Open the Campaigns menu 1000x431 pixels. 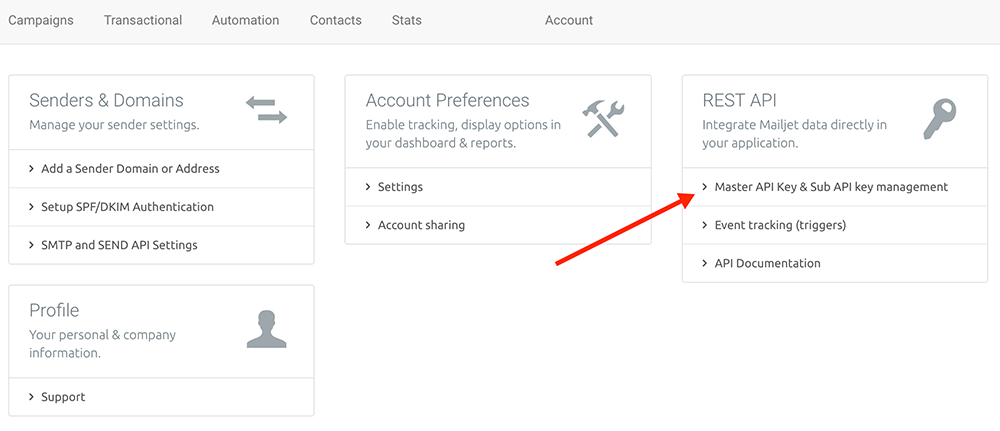(x=41, y=20)
